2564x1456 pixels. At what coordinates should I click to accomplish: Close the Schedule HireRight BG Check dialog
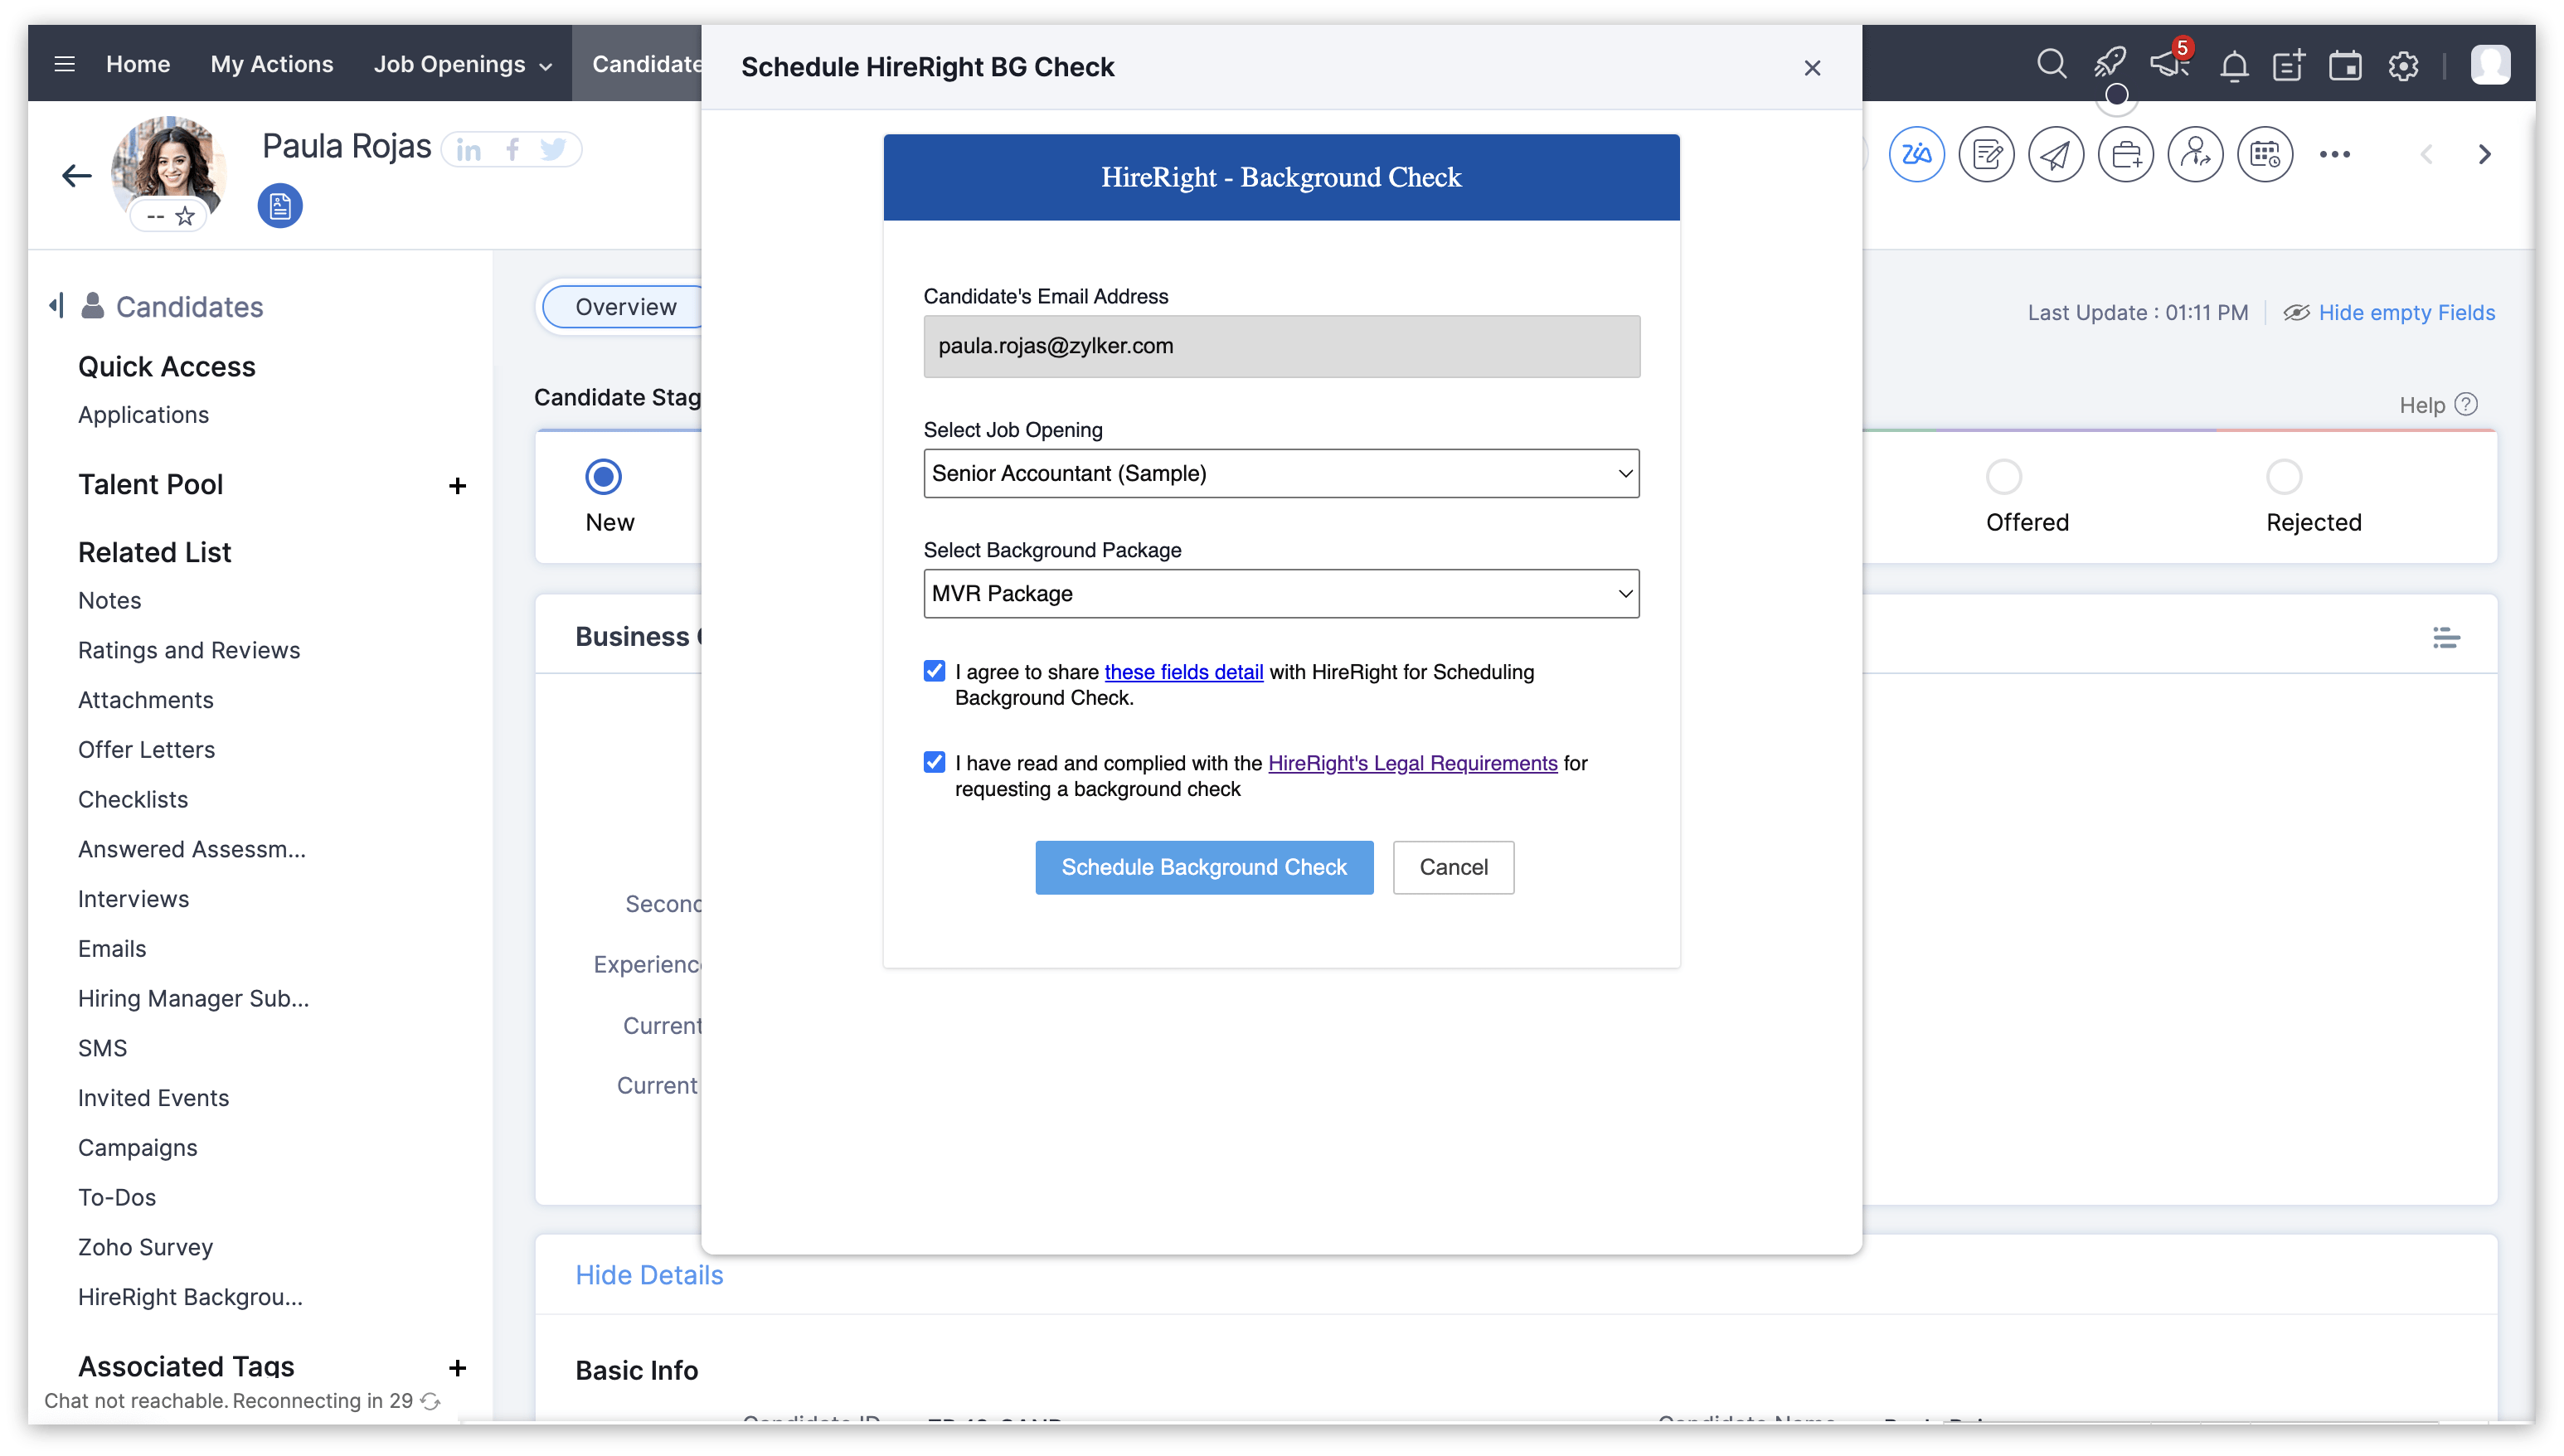pos(1812,68)
